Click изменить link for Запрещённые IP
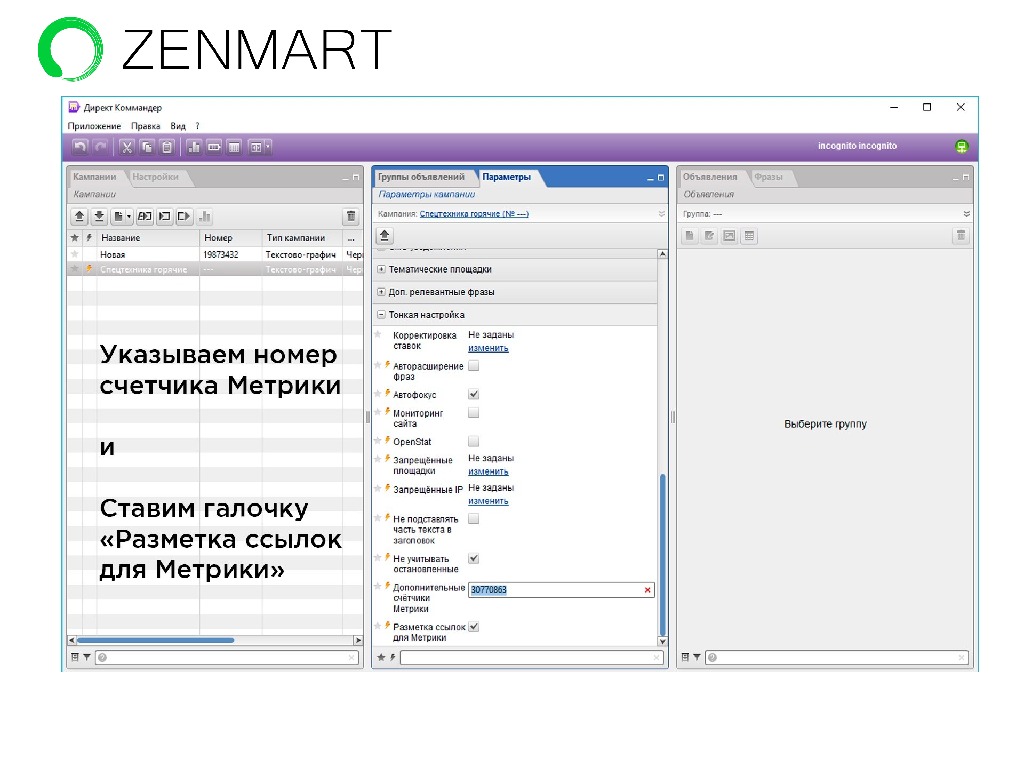Screen dimensions: 1024x768 coord(488,501)
